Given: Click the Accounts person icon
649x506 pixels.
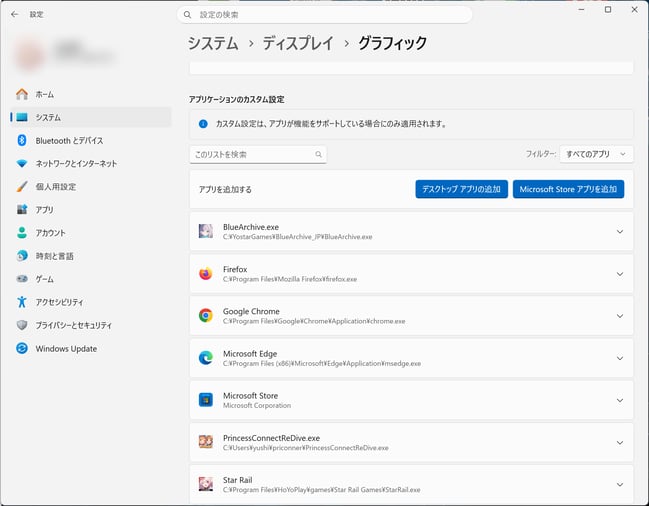Looking at the screenshot, I should [x=22, y=233].
